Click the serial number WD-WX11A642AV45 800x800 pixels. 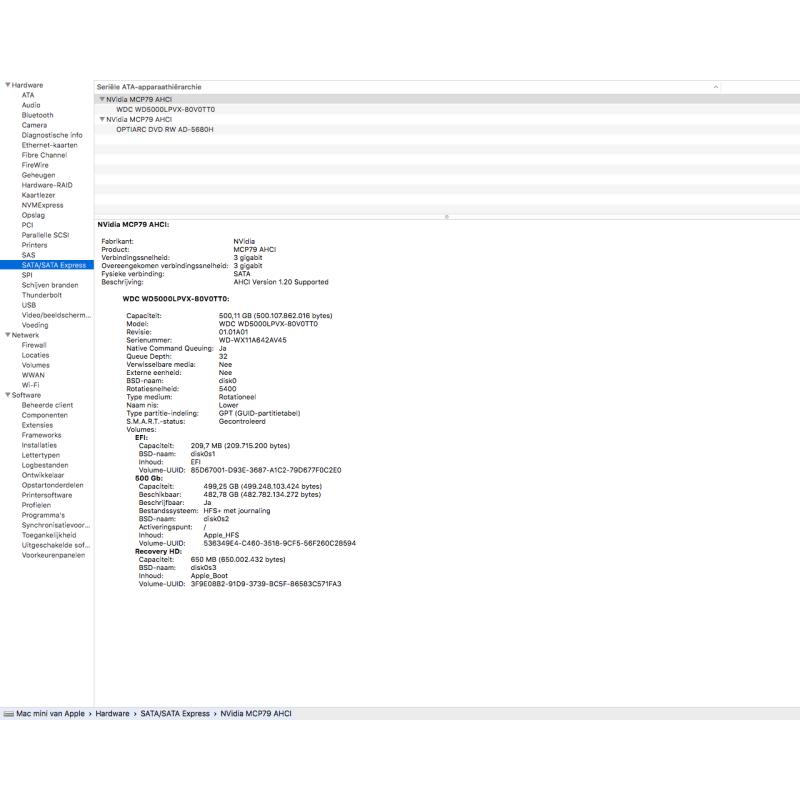253,340
